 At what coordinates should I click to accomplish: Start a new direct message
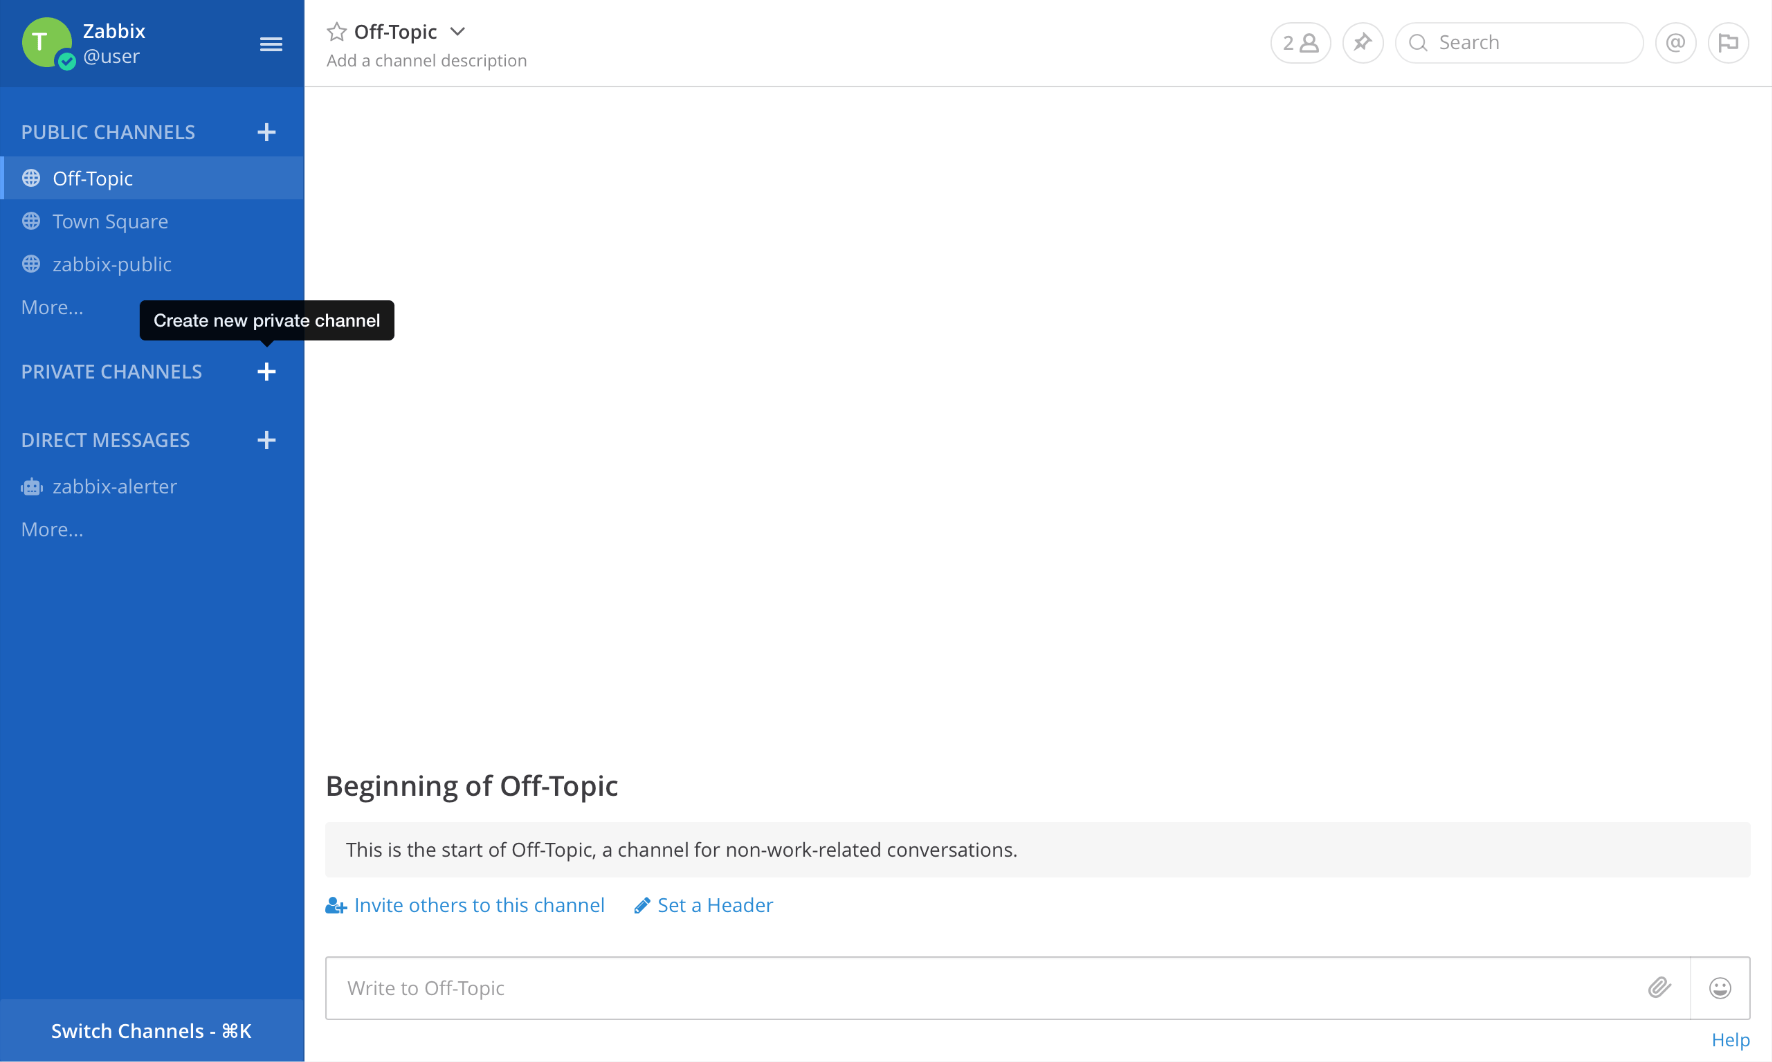(266, 440)
